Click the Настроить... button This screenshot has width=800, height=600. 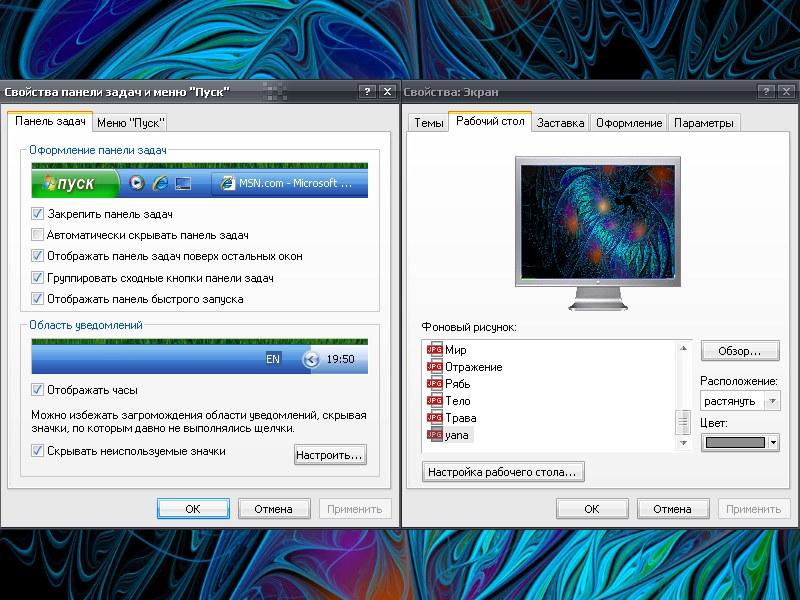pos(330,455)
